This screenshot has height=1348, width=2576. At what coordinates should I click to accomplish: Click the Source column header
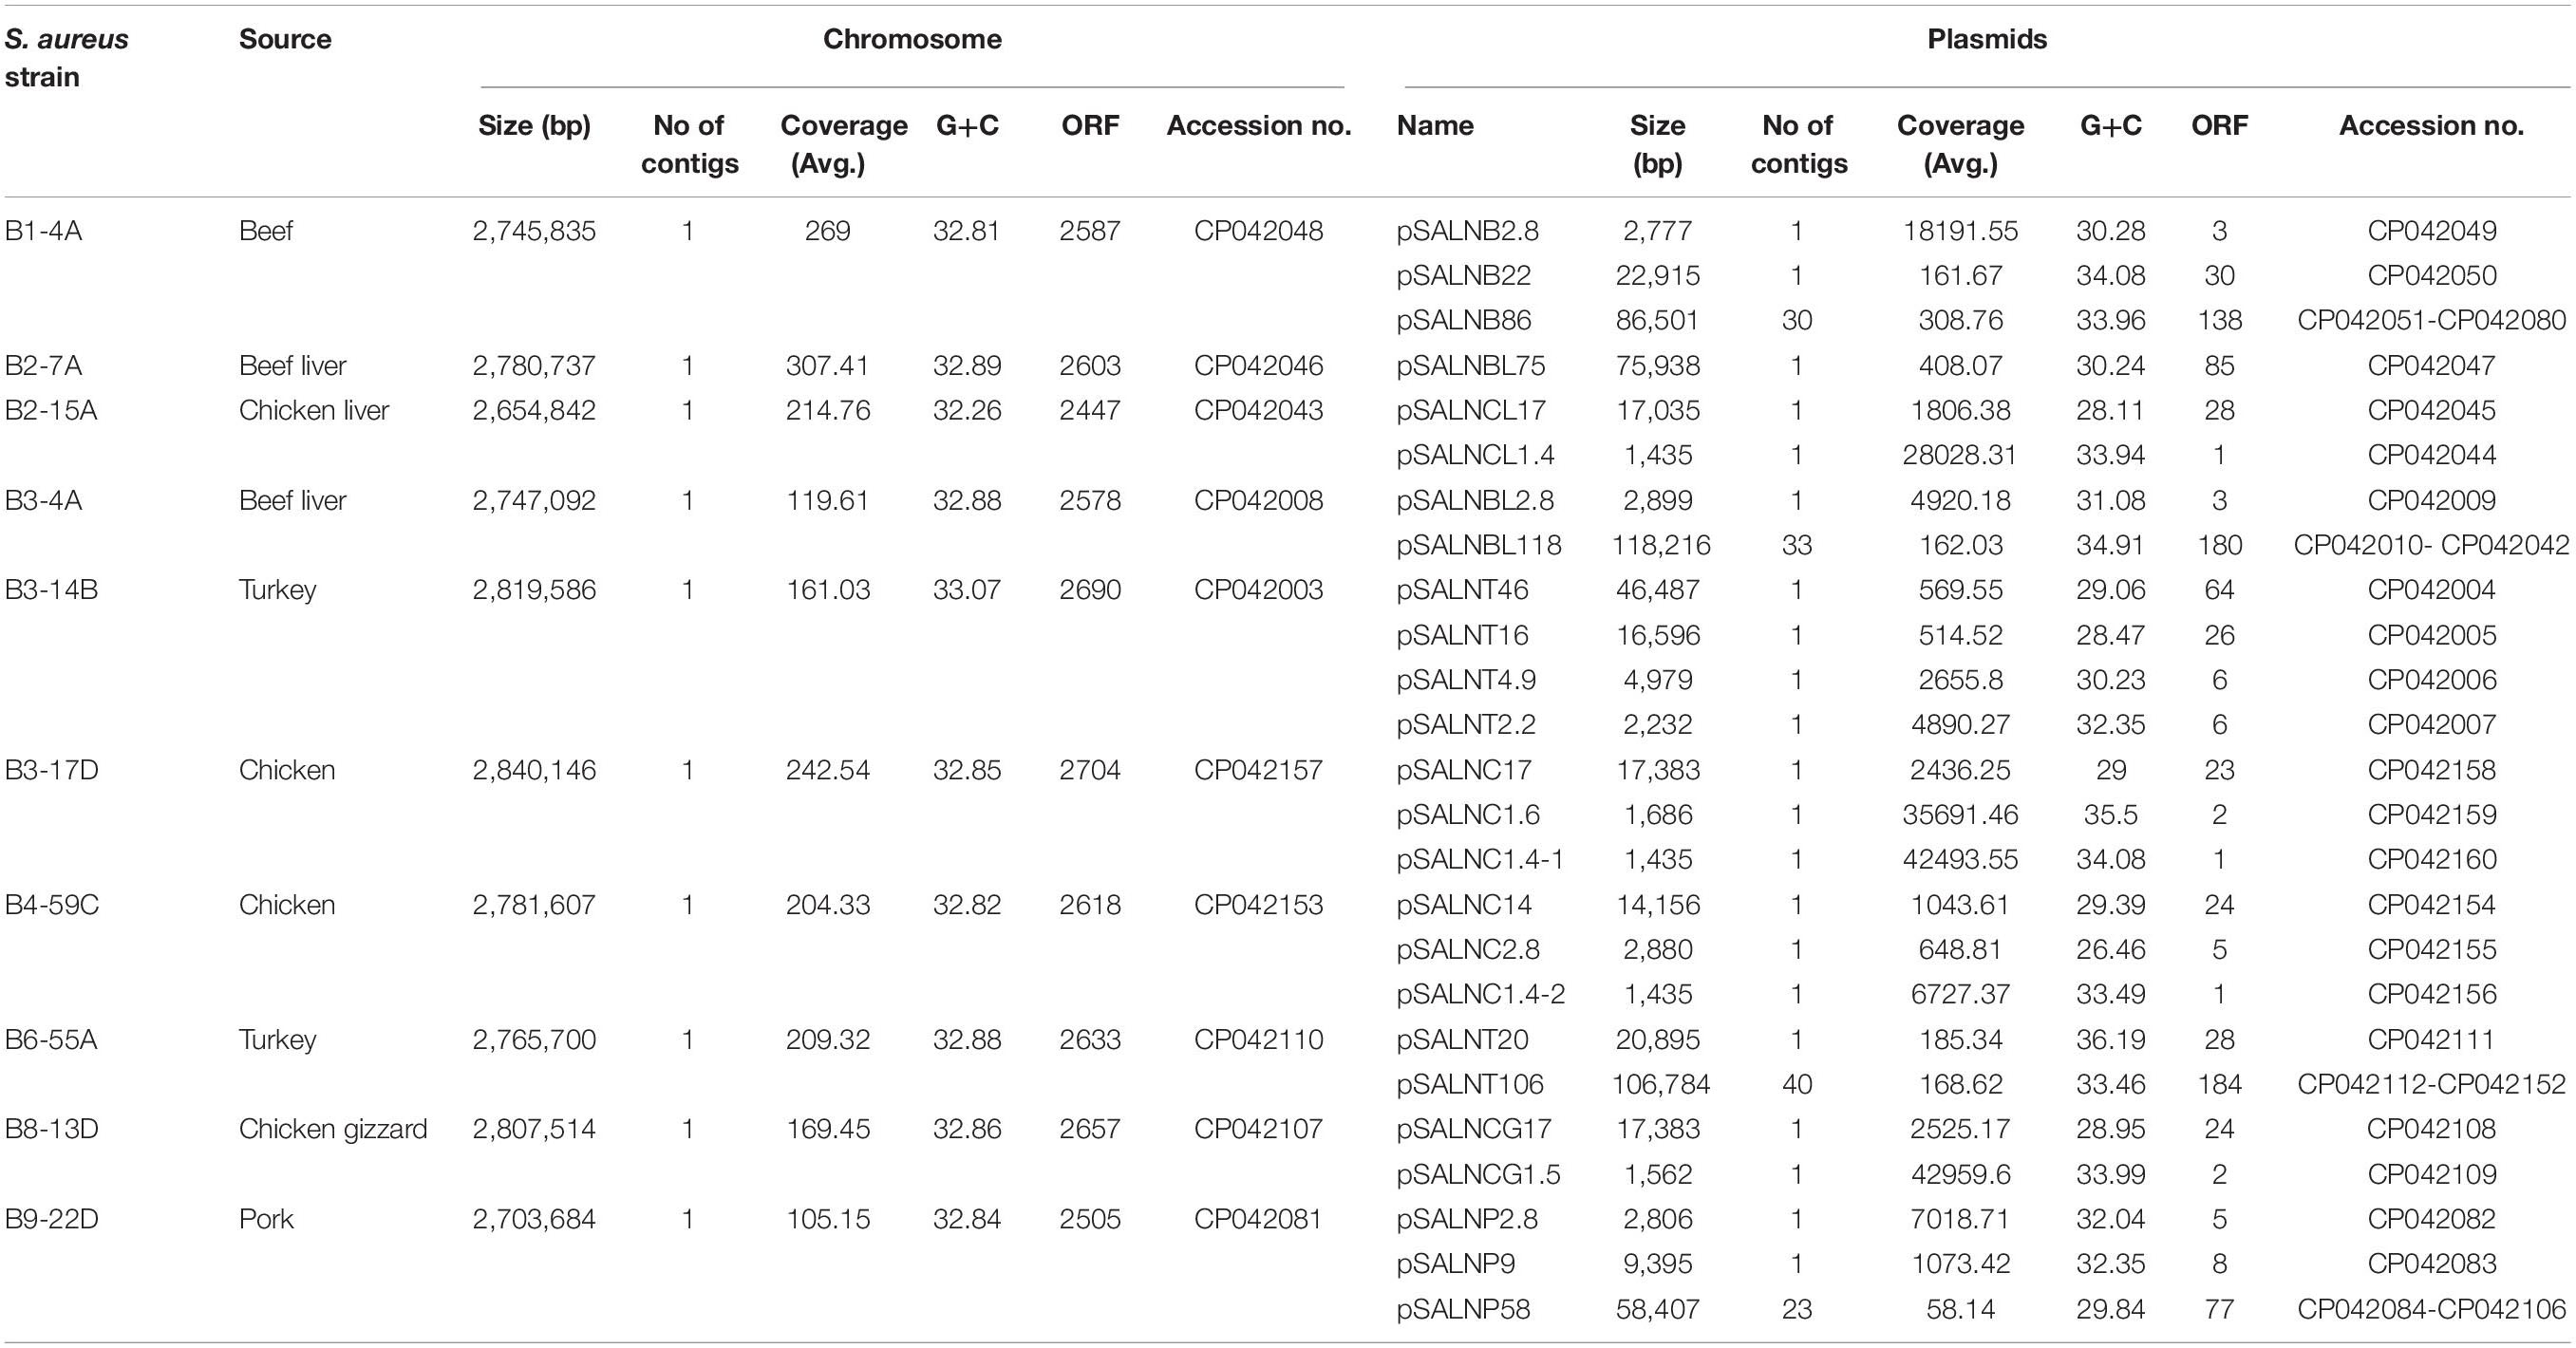(285, 39)
